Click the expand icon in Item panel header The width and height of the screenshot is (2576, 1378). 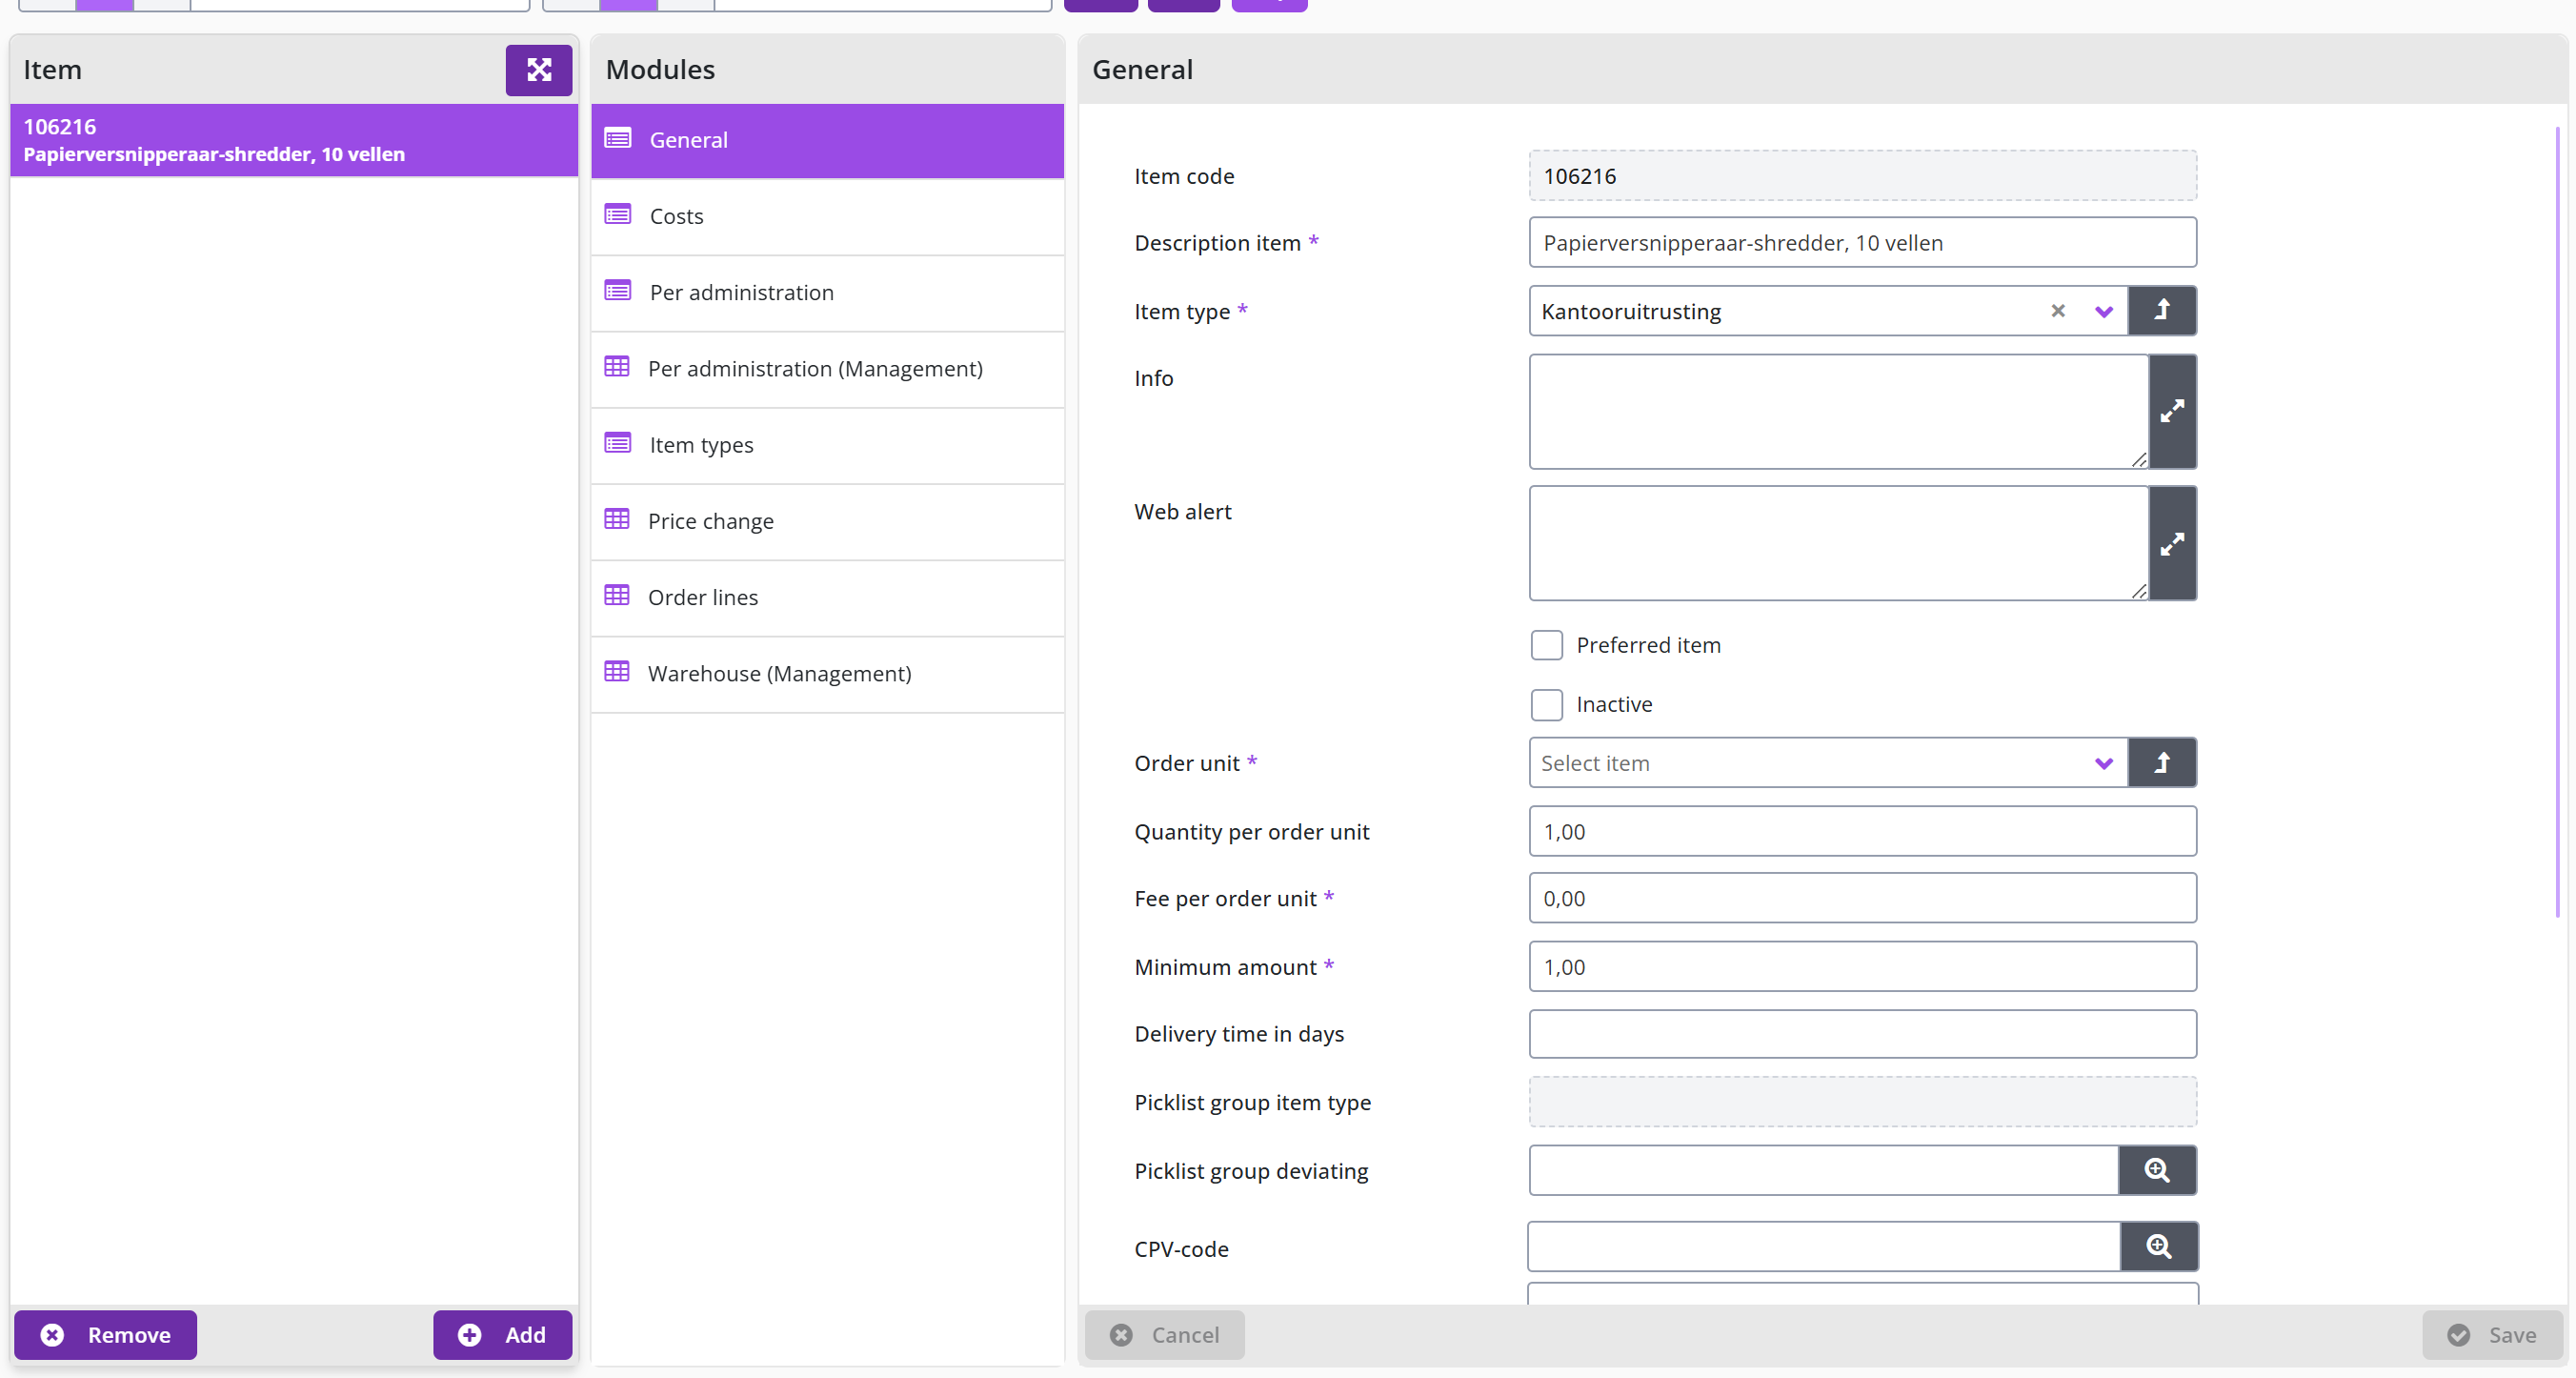[538, 70]
